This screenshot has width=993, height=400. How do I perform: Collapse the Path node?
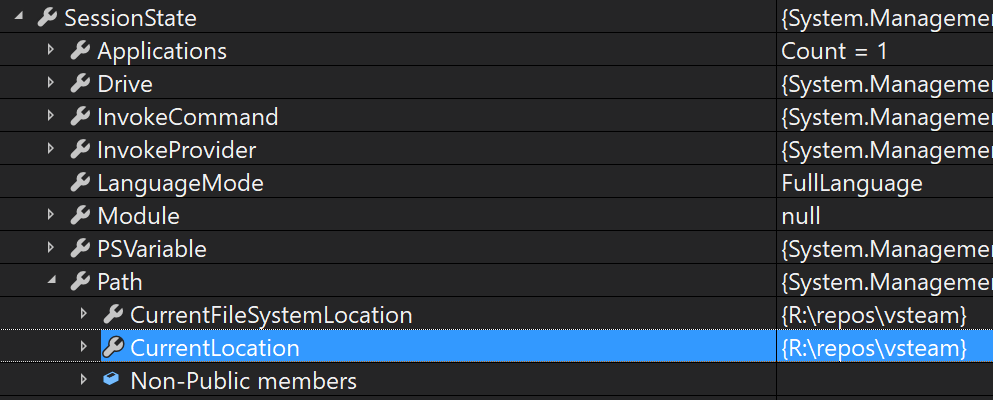click(51, 280)
